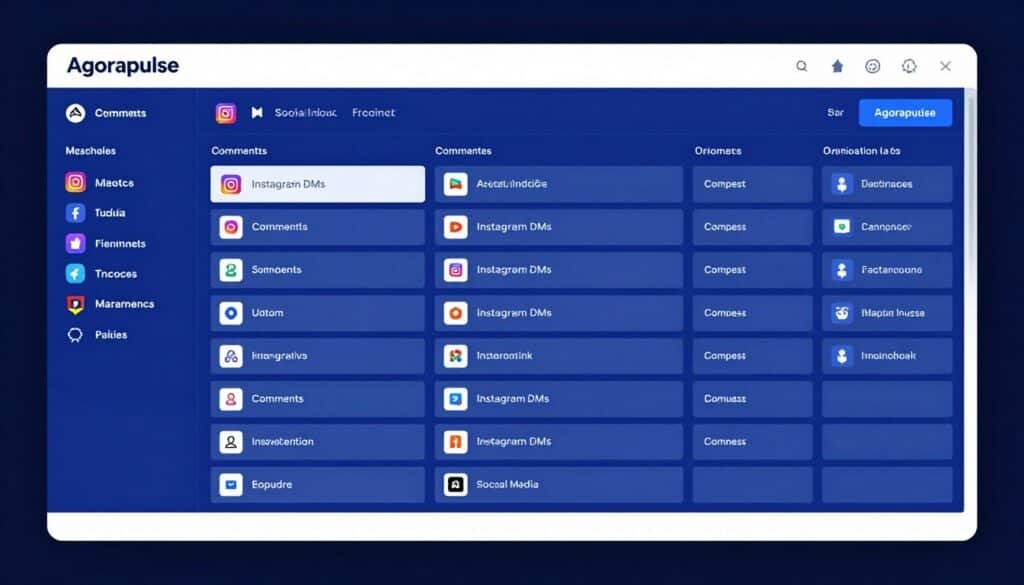Screen dimensions: 1024x585
Task: Select the highlighted Instagram DMs row
Action: pyautogui.click(x=317, y=184)
